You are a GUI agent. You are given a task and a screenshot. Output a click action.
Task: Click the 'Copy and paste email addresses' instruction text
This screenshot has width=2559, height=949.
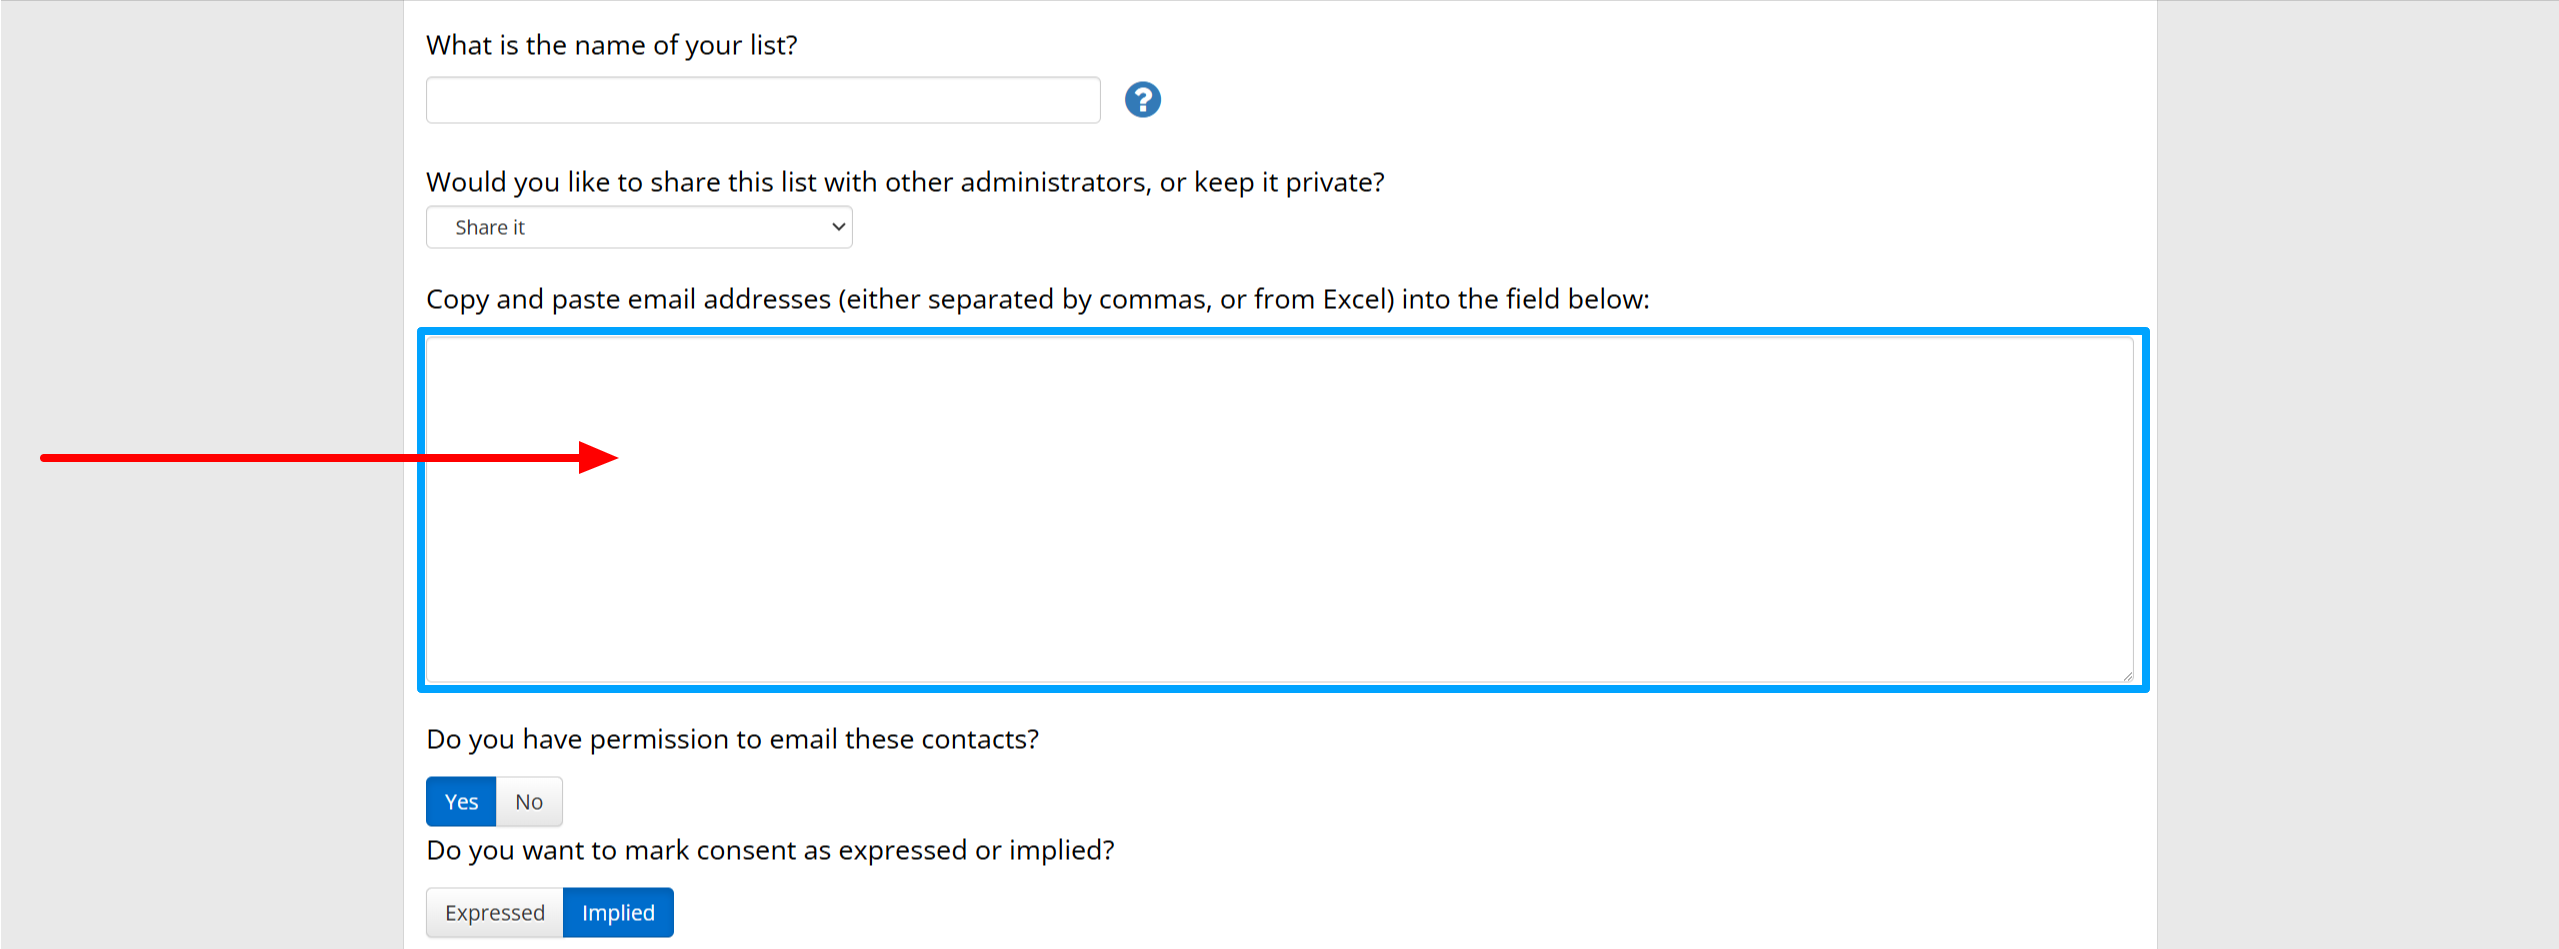click(1037, 299)
